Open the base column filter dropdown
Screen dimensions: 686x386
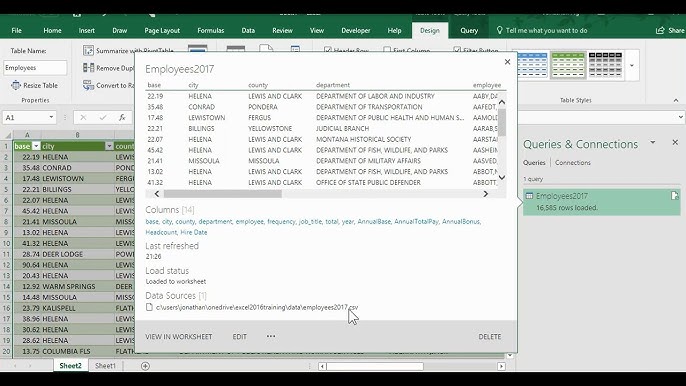click(x=36, y=146)
